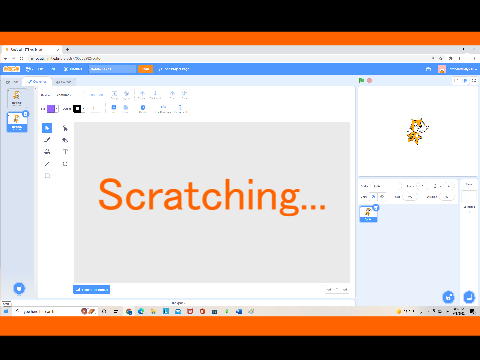This screenshot has width=480, height=360.
Task: Open the Fill color dropdown
Action: pos(56,109)
